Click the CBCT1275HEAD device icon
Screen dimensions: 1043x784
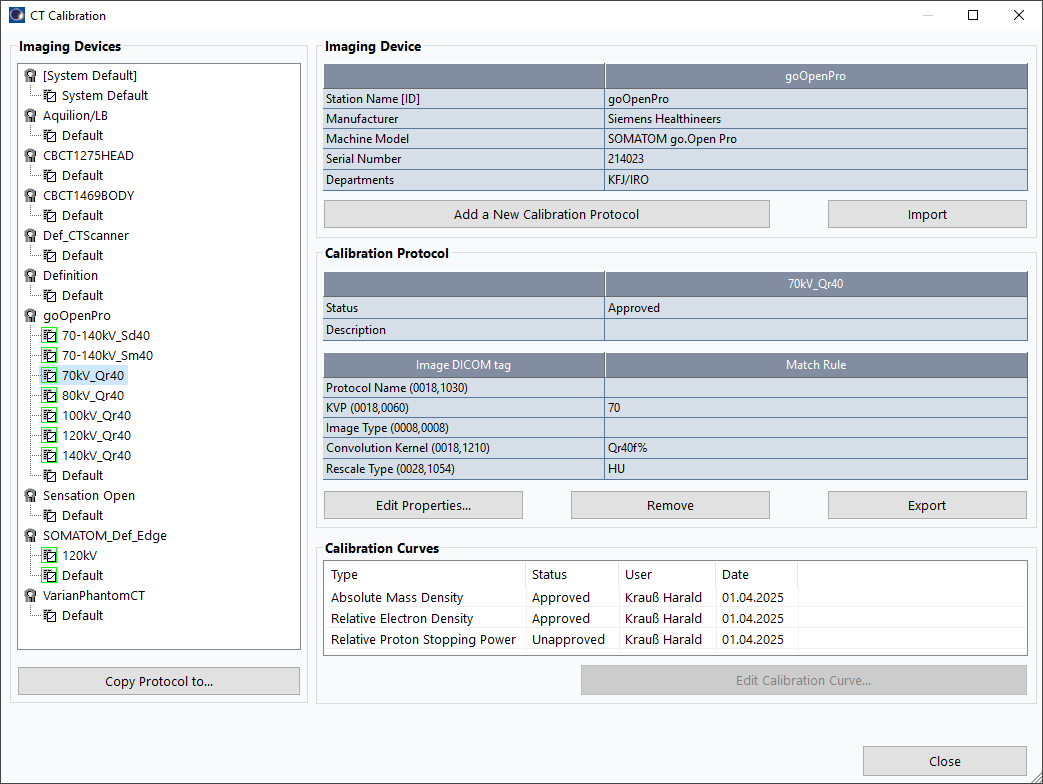[x=31, y=156]
